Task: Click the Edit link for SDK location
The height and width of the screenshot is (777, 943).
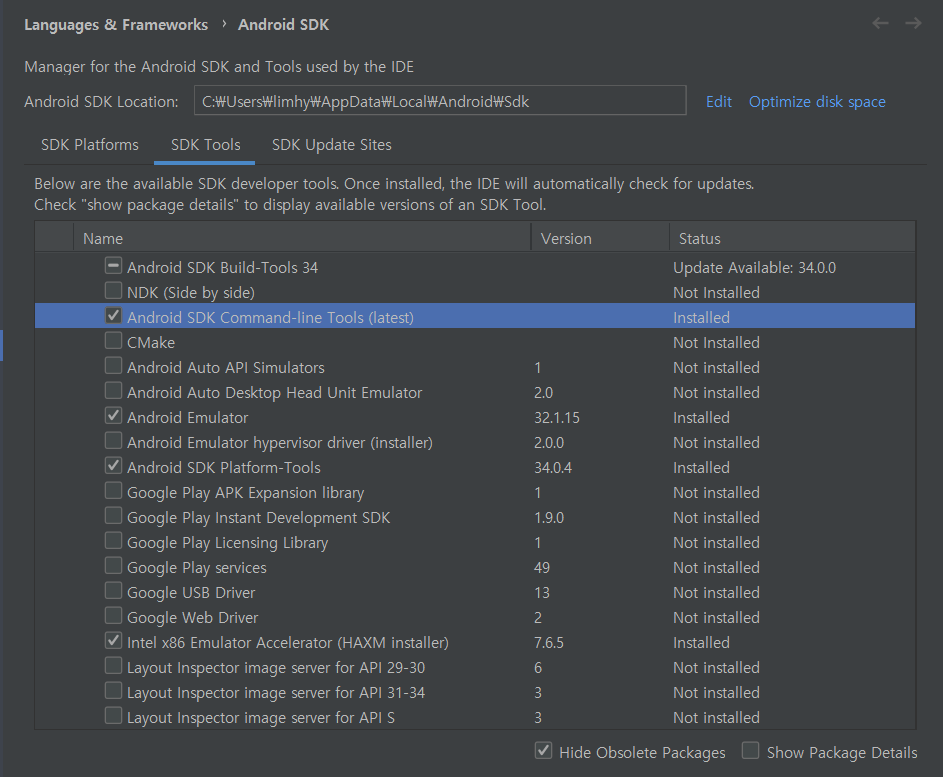Action: 719,102
